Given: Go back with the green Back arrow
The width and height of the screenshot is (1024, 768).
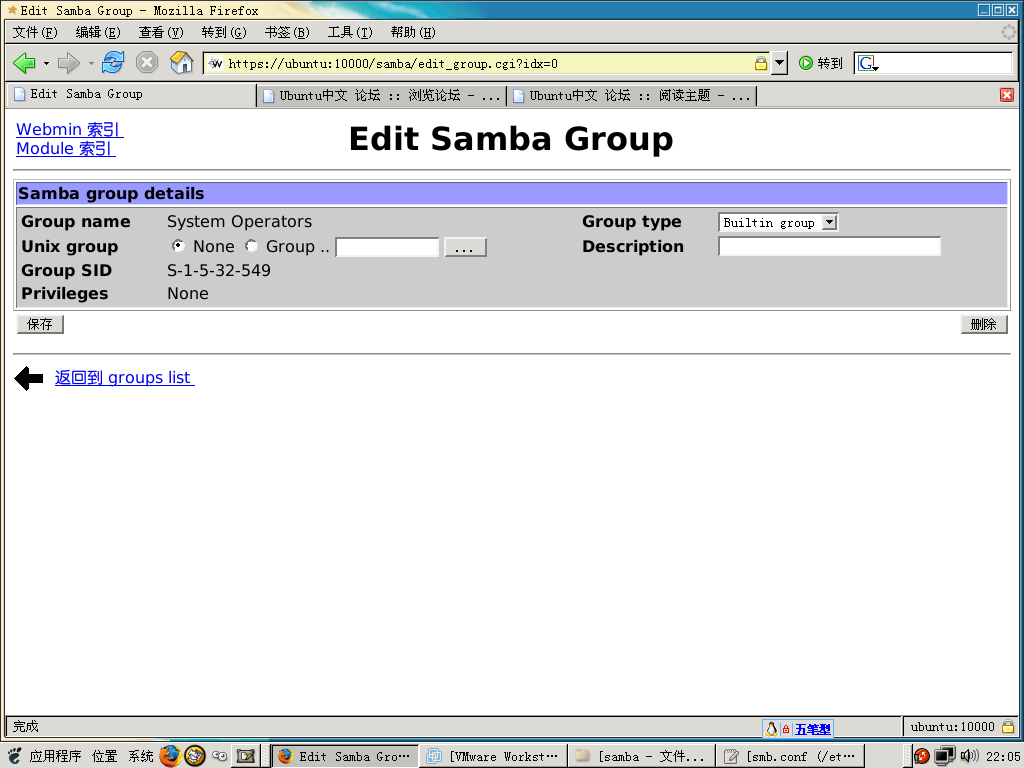Looking at the screenshot, I should pos(24,63).
